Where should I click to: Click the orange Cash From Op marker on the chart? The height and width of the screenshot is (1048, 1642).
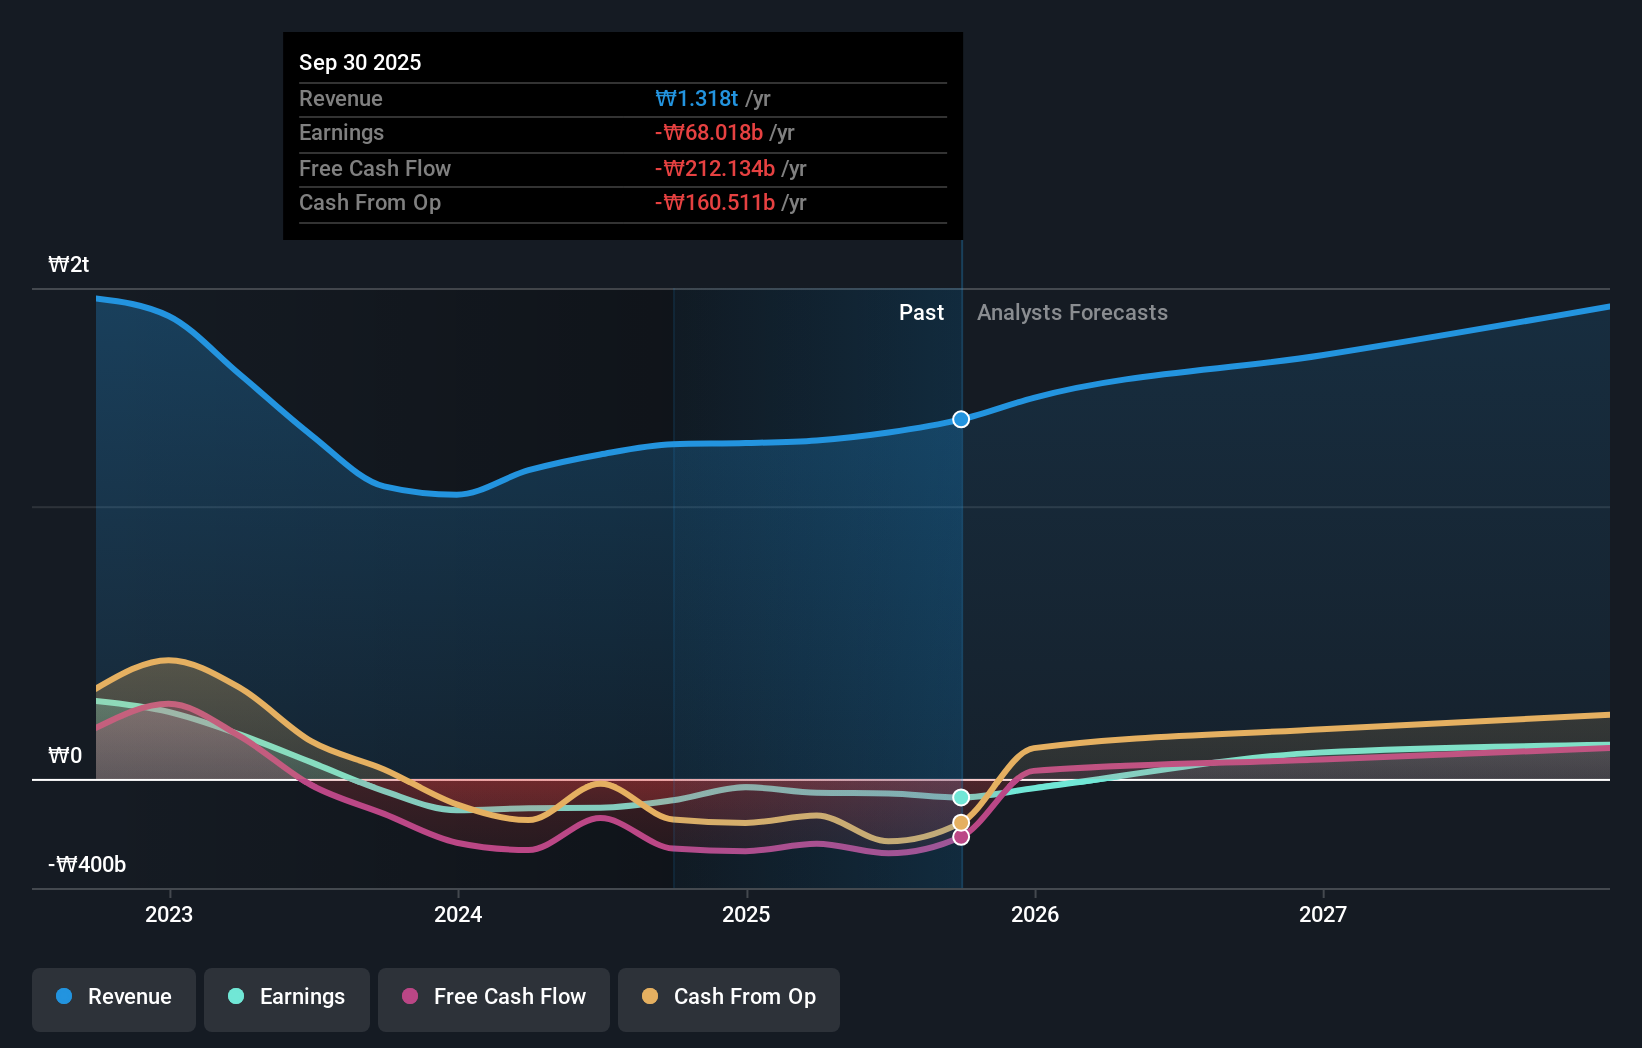click(x=961, y=822)
